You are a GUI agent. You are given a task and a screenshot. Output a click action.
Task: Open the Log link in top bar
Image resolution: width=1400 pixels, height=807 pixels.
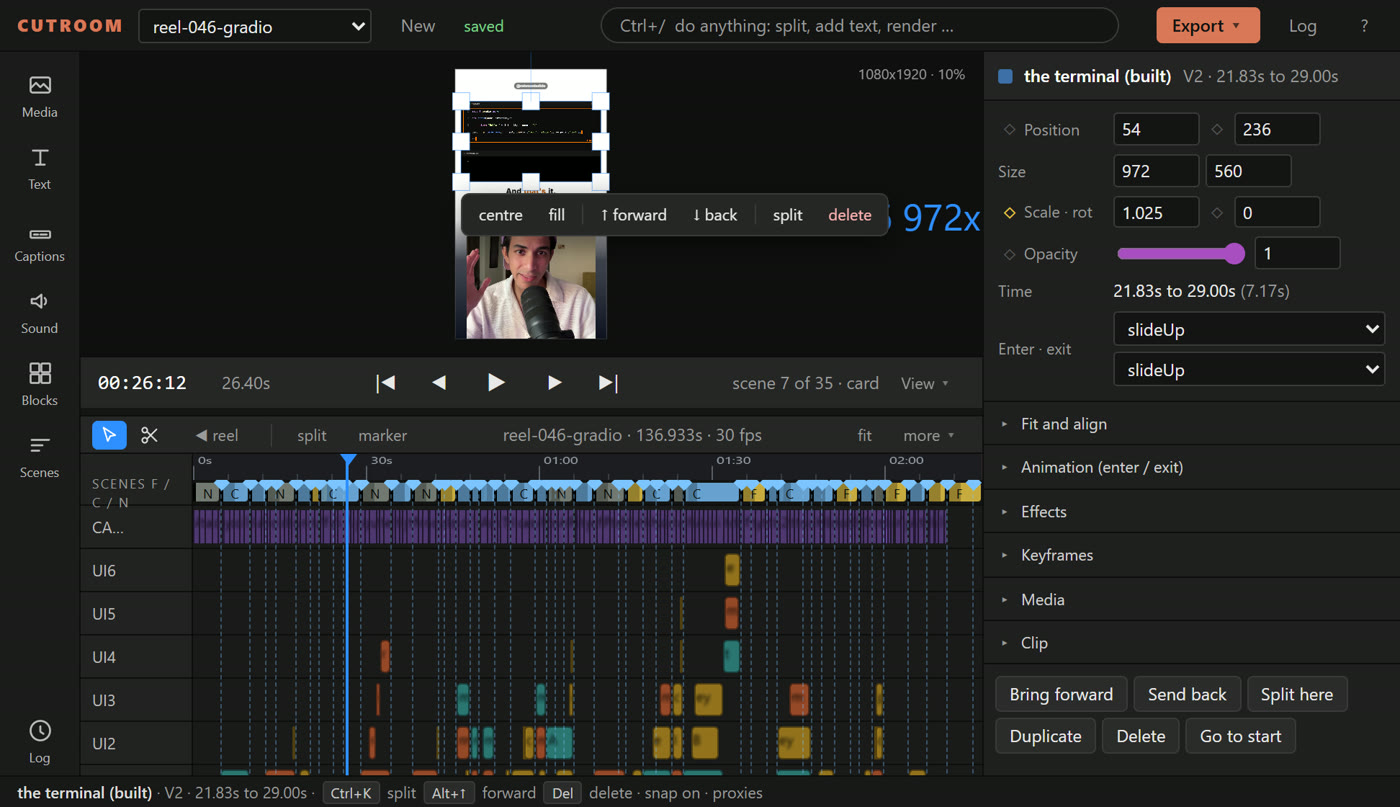[x=1303, y=26]
